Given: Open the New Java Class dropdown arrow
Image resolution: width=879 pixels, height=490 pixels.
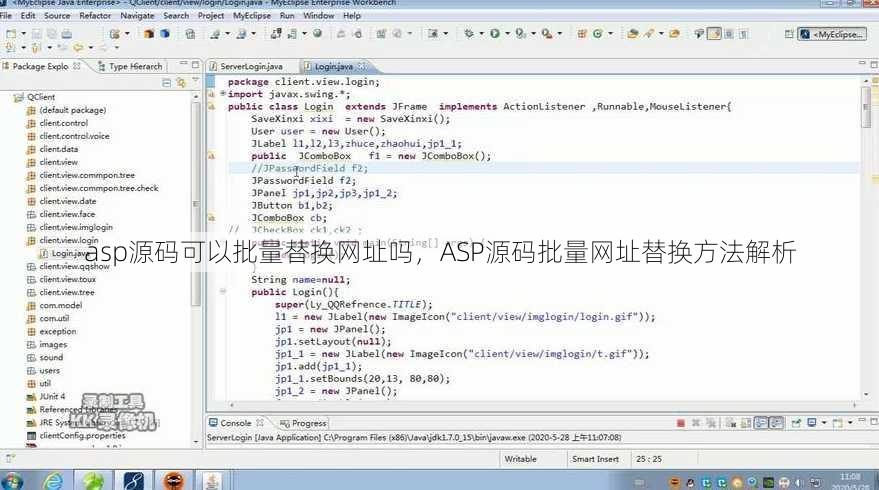Looking at the screenshot, I should [x=610, y=34].
